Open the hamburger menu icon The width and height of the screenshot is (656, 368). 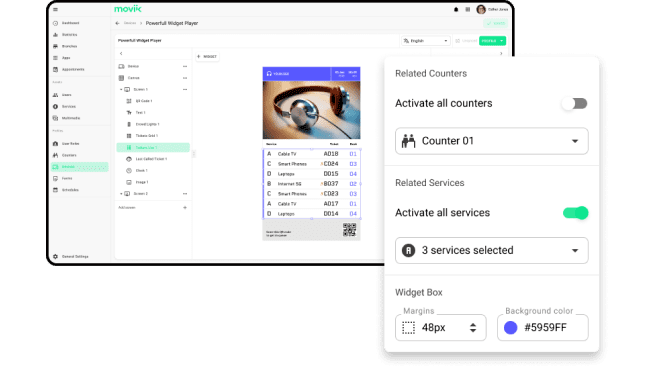pos(55,9)
